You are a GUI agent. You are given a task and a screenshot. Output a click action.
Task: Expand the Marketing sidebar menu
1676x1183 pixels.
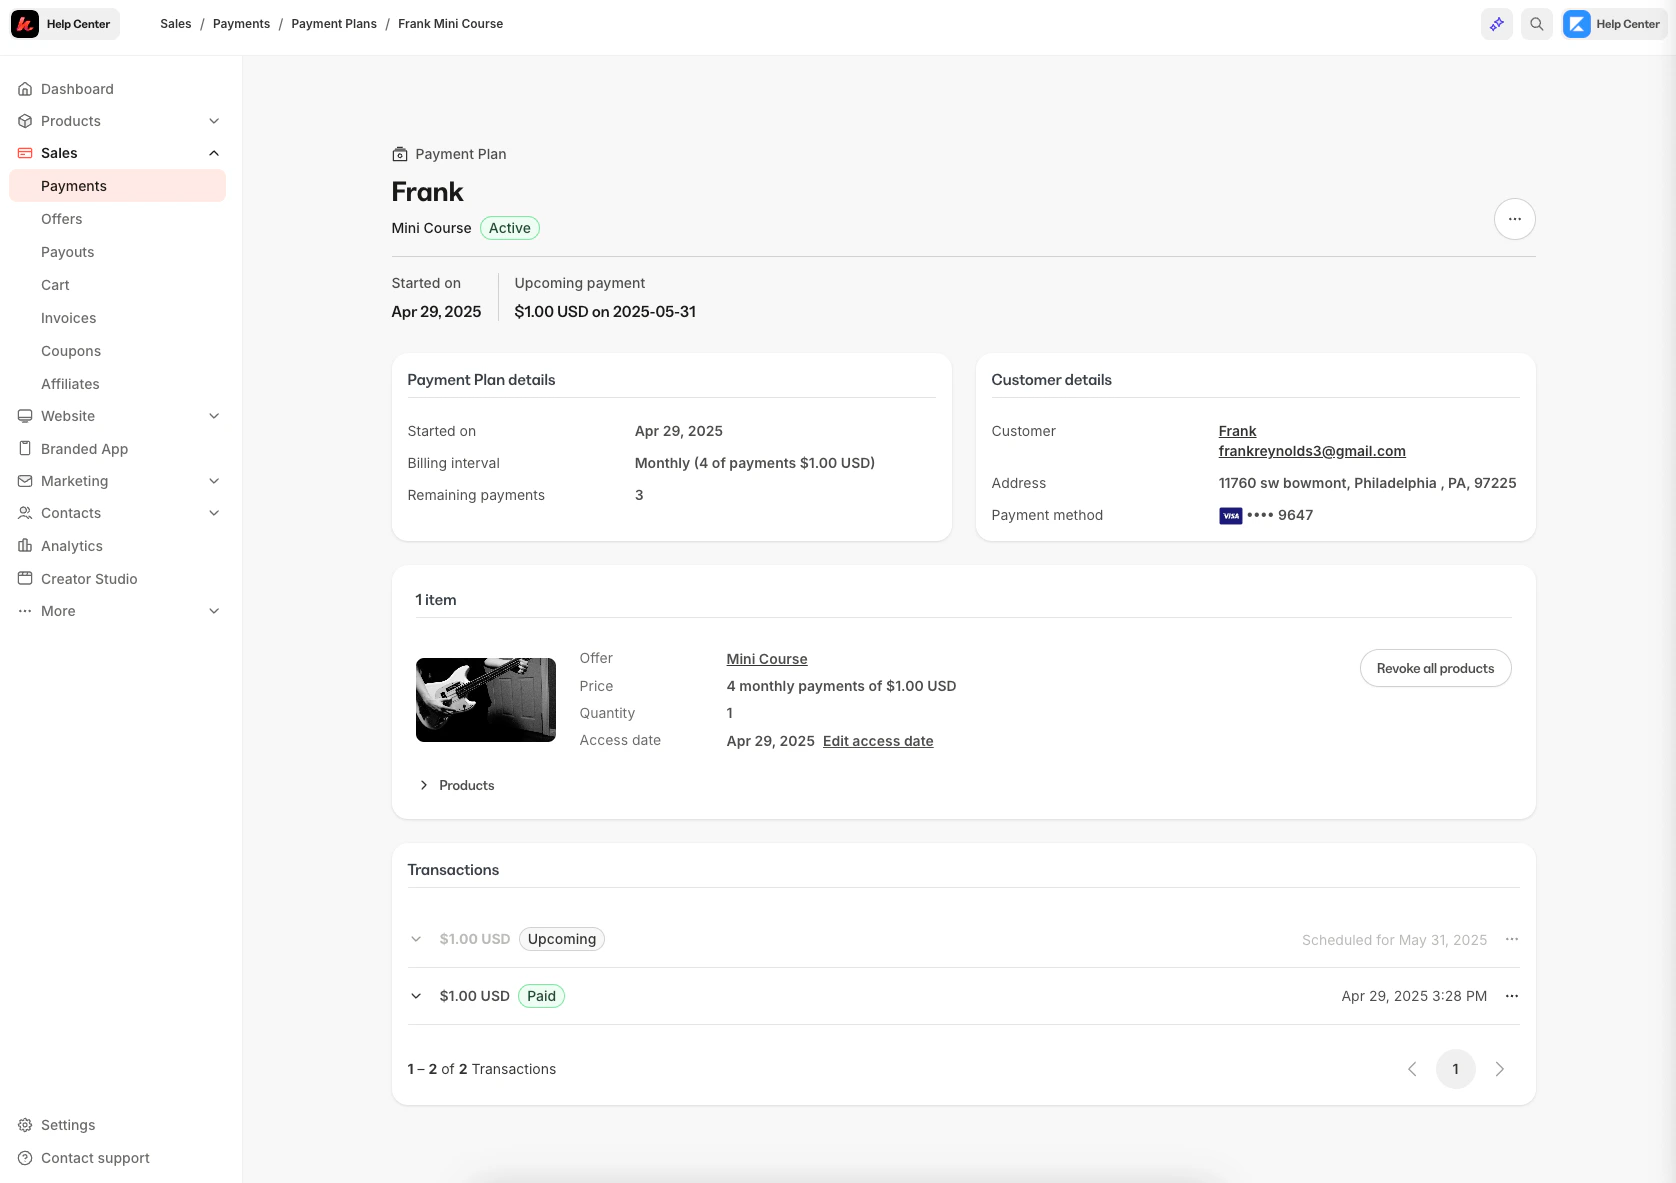click(213, 481)
